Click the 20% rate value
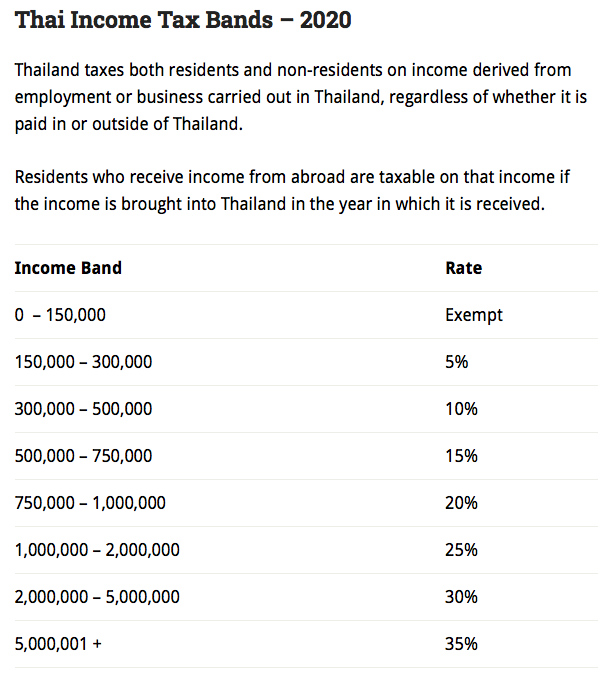 coord(461,503)
